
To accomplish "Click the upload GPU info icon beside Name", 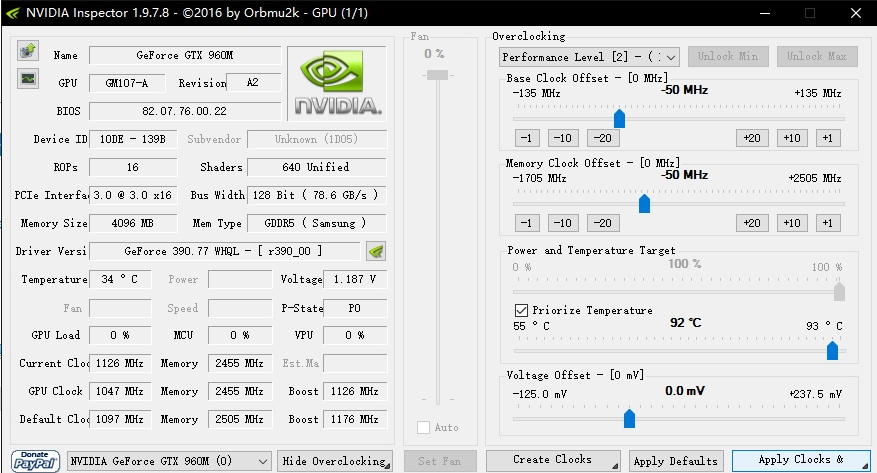I will [x=27, y=51].
